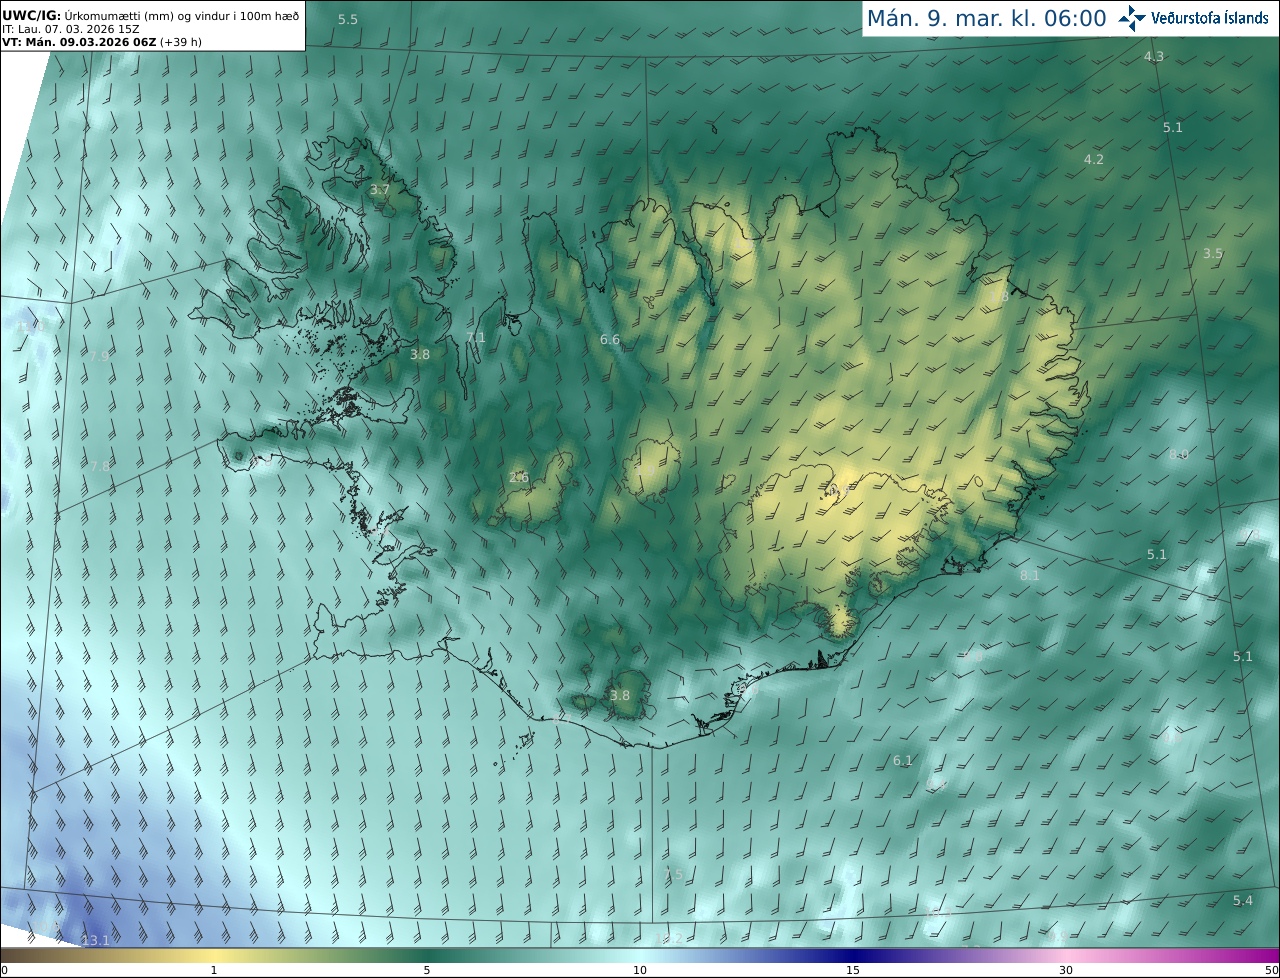Viewport: 1280px width, 978px height.
Task: Click the UWC/IG Úrkomumætti title line
Action: (150, 15)
